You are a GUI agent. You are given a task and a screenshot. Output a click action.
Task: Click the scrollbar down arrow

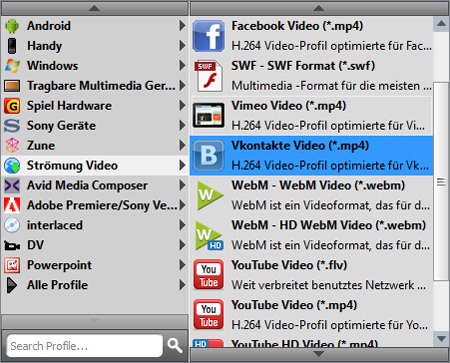441,339
